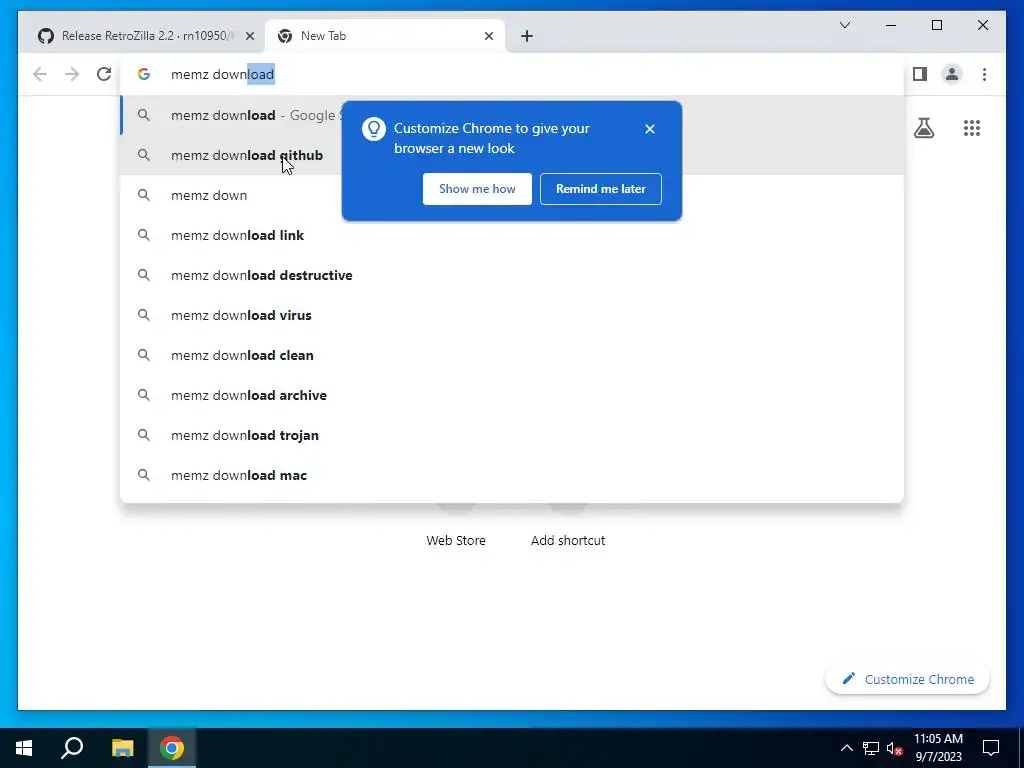Viewport: 1024px width, 768px height.
Task: Choose suggestion memz download mac
Action: (x=512, y=475)
